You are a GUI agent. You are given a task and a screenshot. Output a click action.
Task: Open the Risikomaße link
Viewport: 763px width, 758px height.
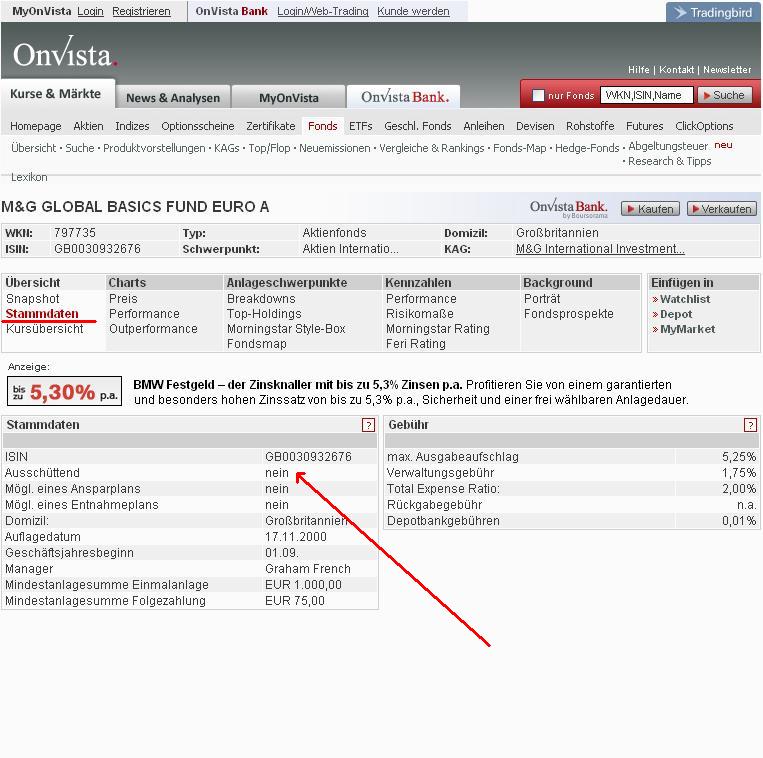click(419, 314)
